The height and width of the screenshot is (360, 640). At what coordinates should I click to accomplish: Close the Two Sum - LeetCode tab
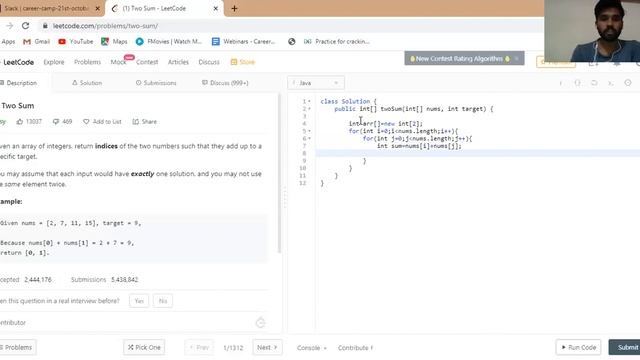click(216, 8)
